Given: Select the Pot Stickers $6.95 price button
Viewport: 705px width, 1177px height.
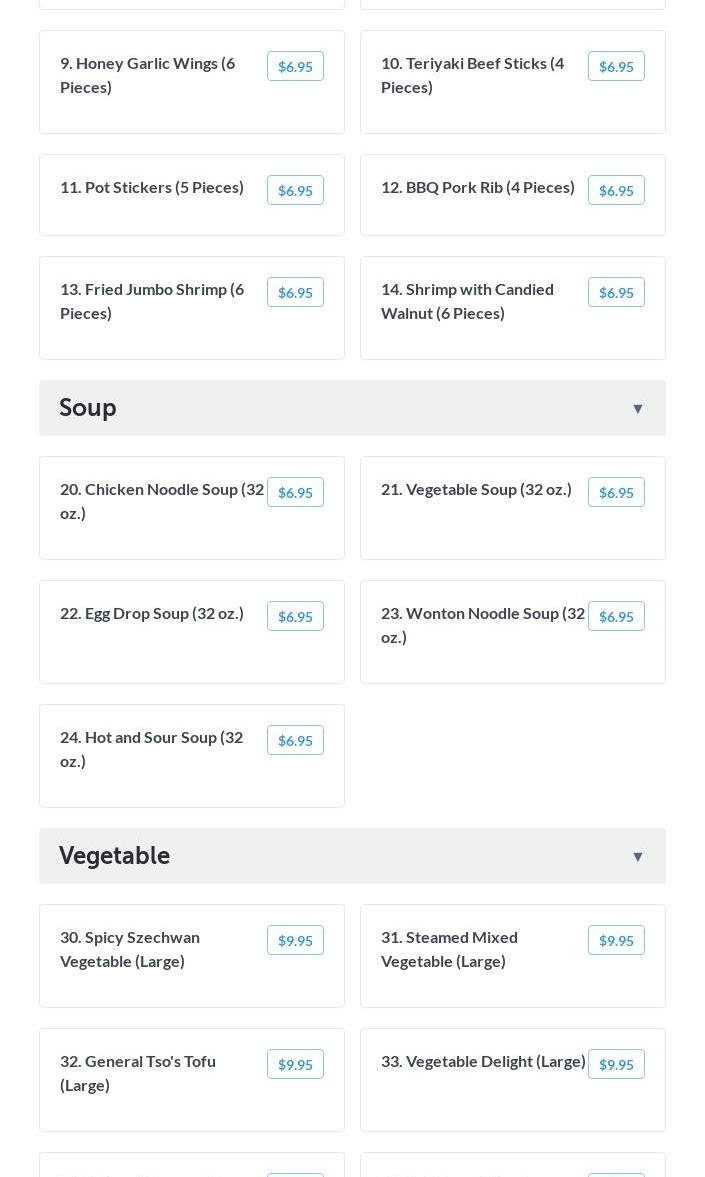Looking at the screenshot, I should click(x=295, y=190).
